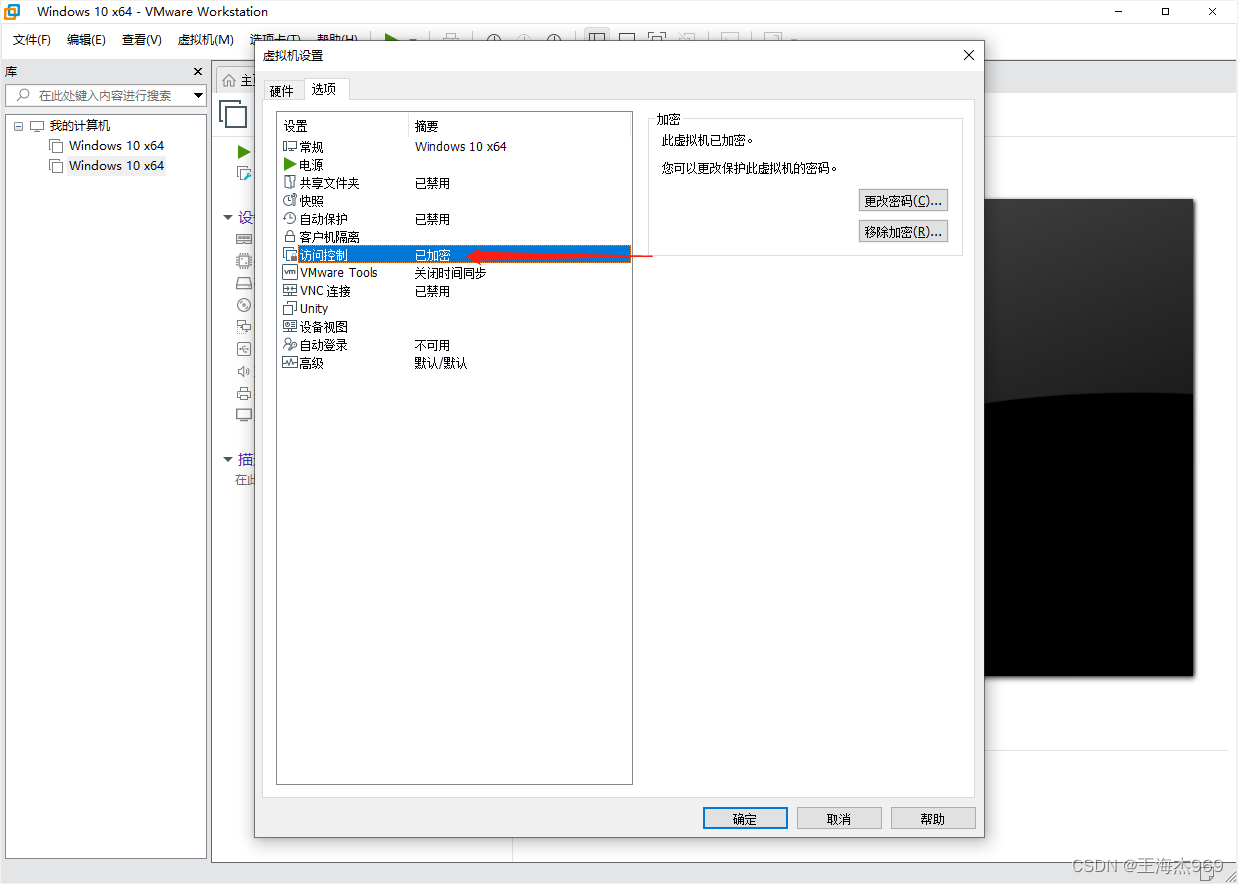This screenshot has width=1238, height=884.
Task: Click the 快照 snapshot clock icon
Action: (290, 200)
